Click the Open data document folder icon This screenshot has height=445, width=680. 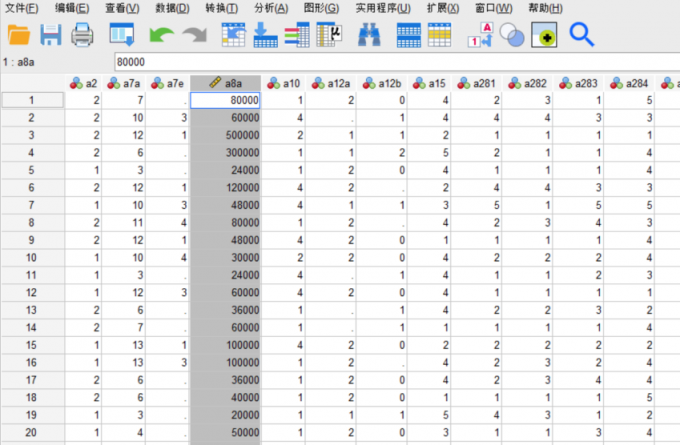[19, 35]
